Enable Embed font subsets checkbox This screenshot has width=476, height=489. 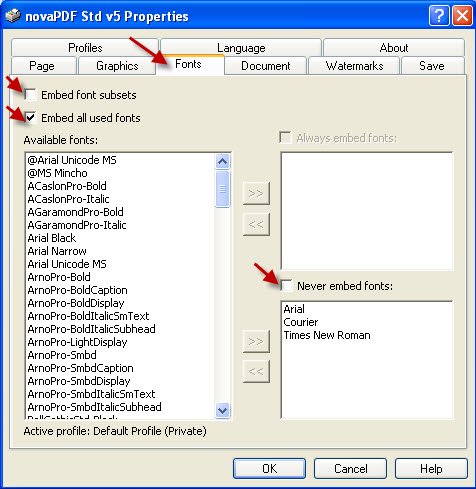(x=31, y=95)
